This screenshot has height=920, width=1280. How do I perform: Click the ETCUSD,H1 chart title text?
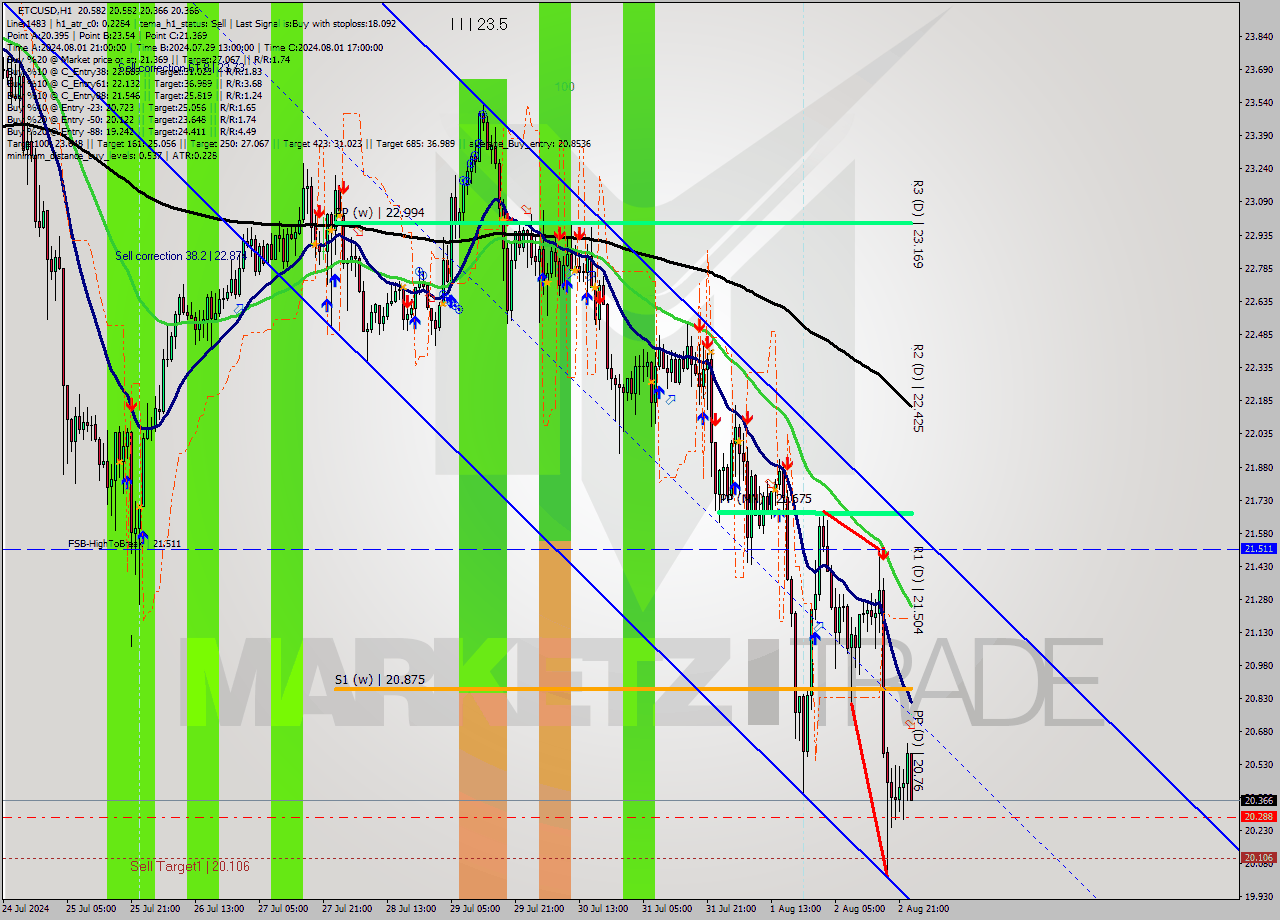pyautogui.click(x=47, y=10)
